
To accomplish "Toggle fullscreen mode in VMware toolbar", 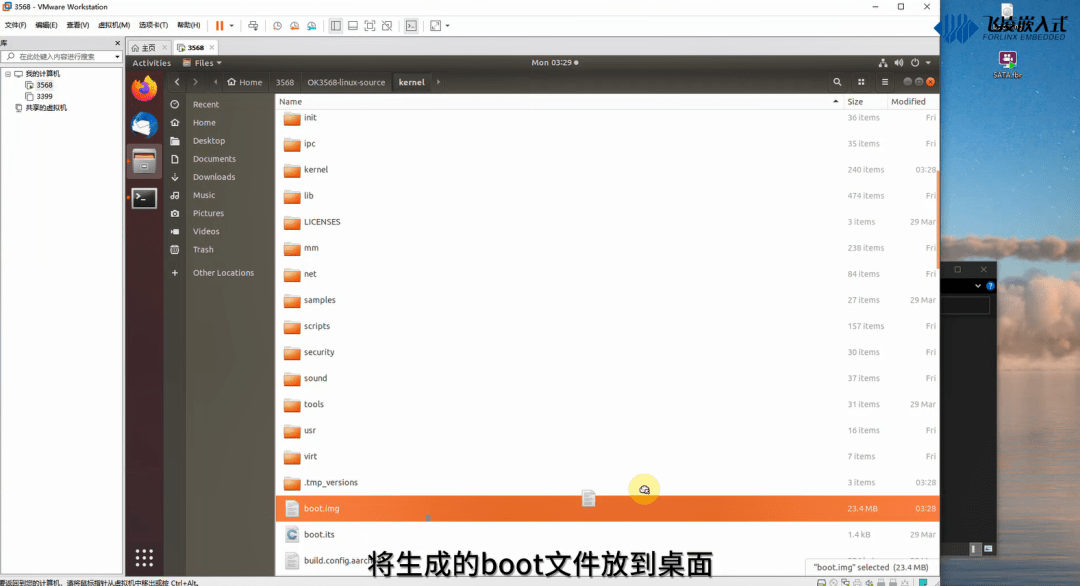I will (x=369, y=25).
